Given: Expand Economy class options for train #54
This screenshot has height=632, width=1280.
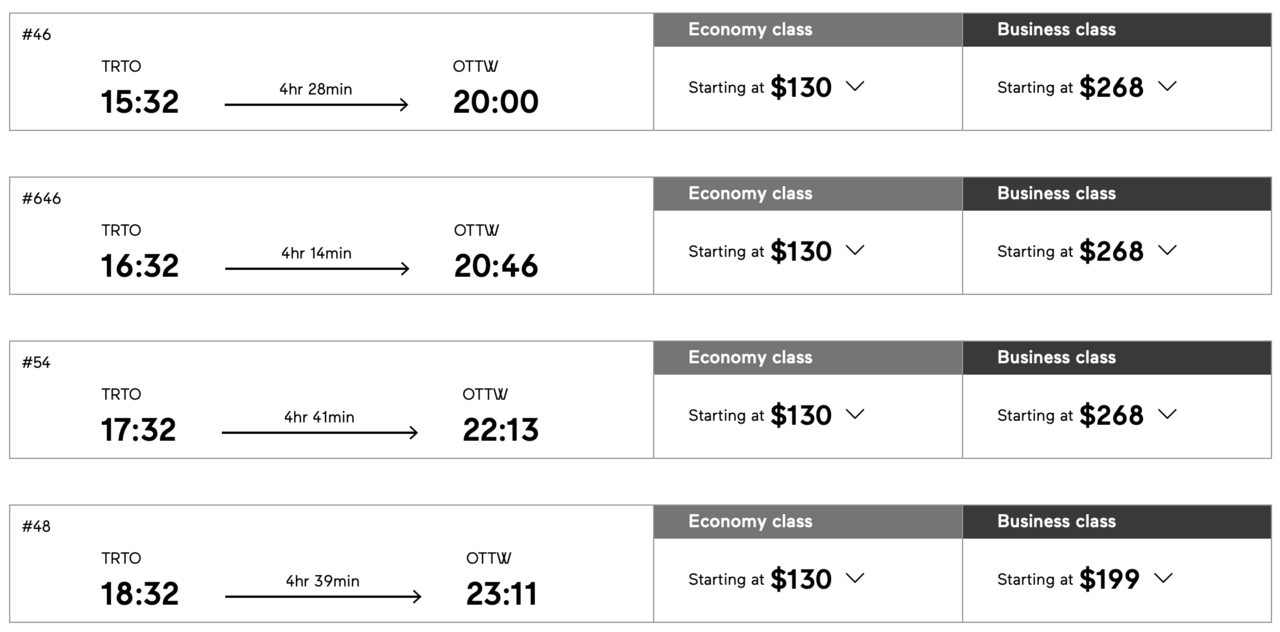Looking at the screenshot, I should coord(854,415).
